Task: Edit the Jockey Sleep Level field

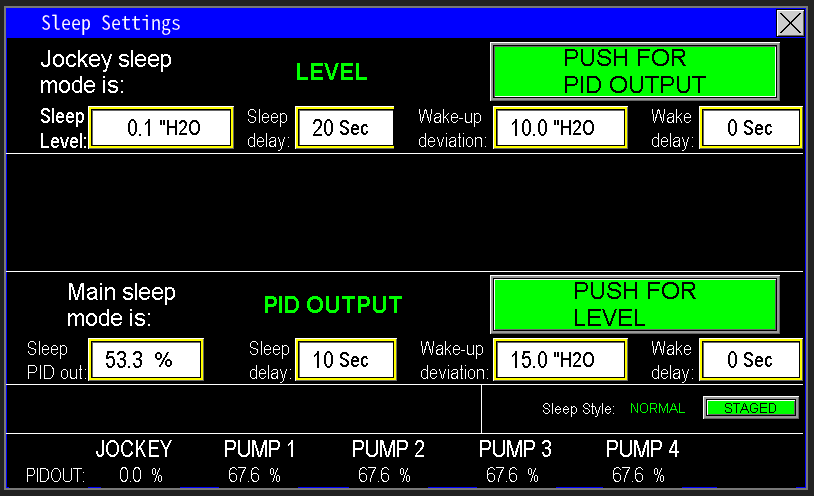Action: (x=161, y=128)
